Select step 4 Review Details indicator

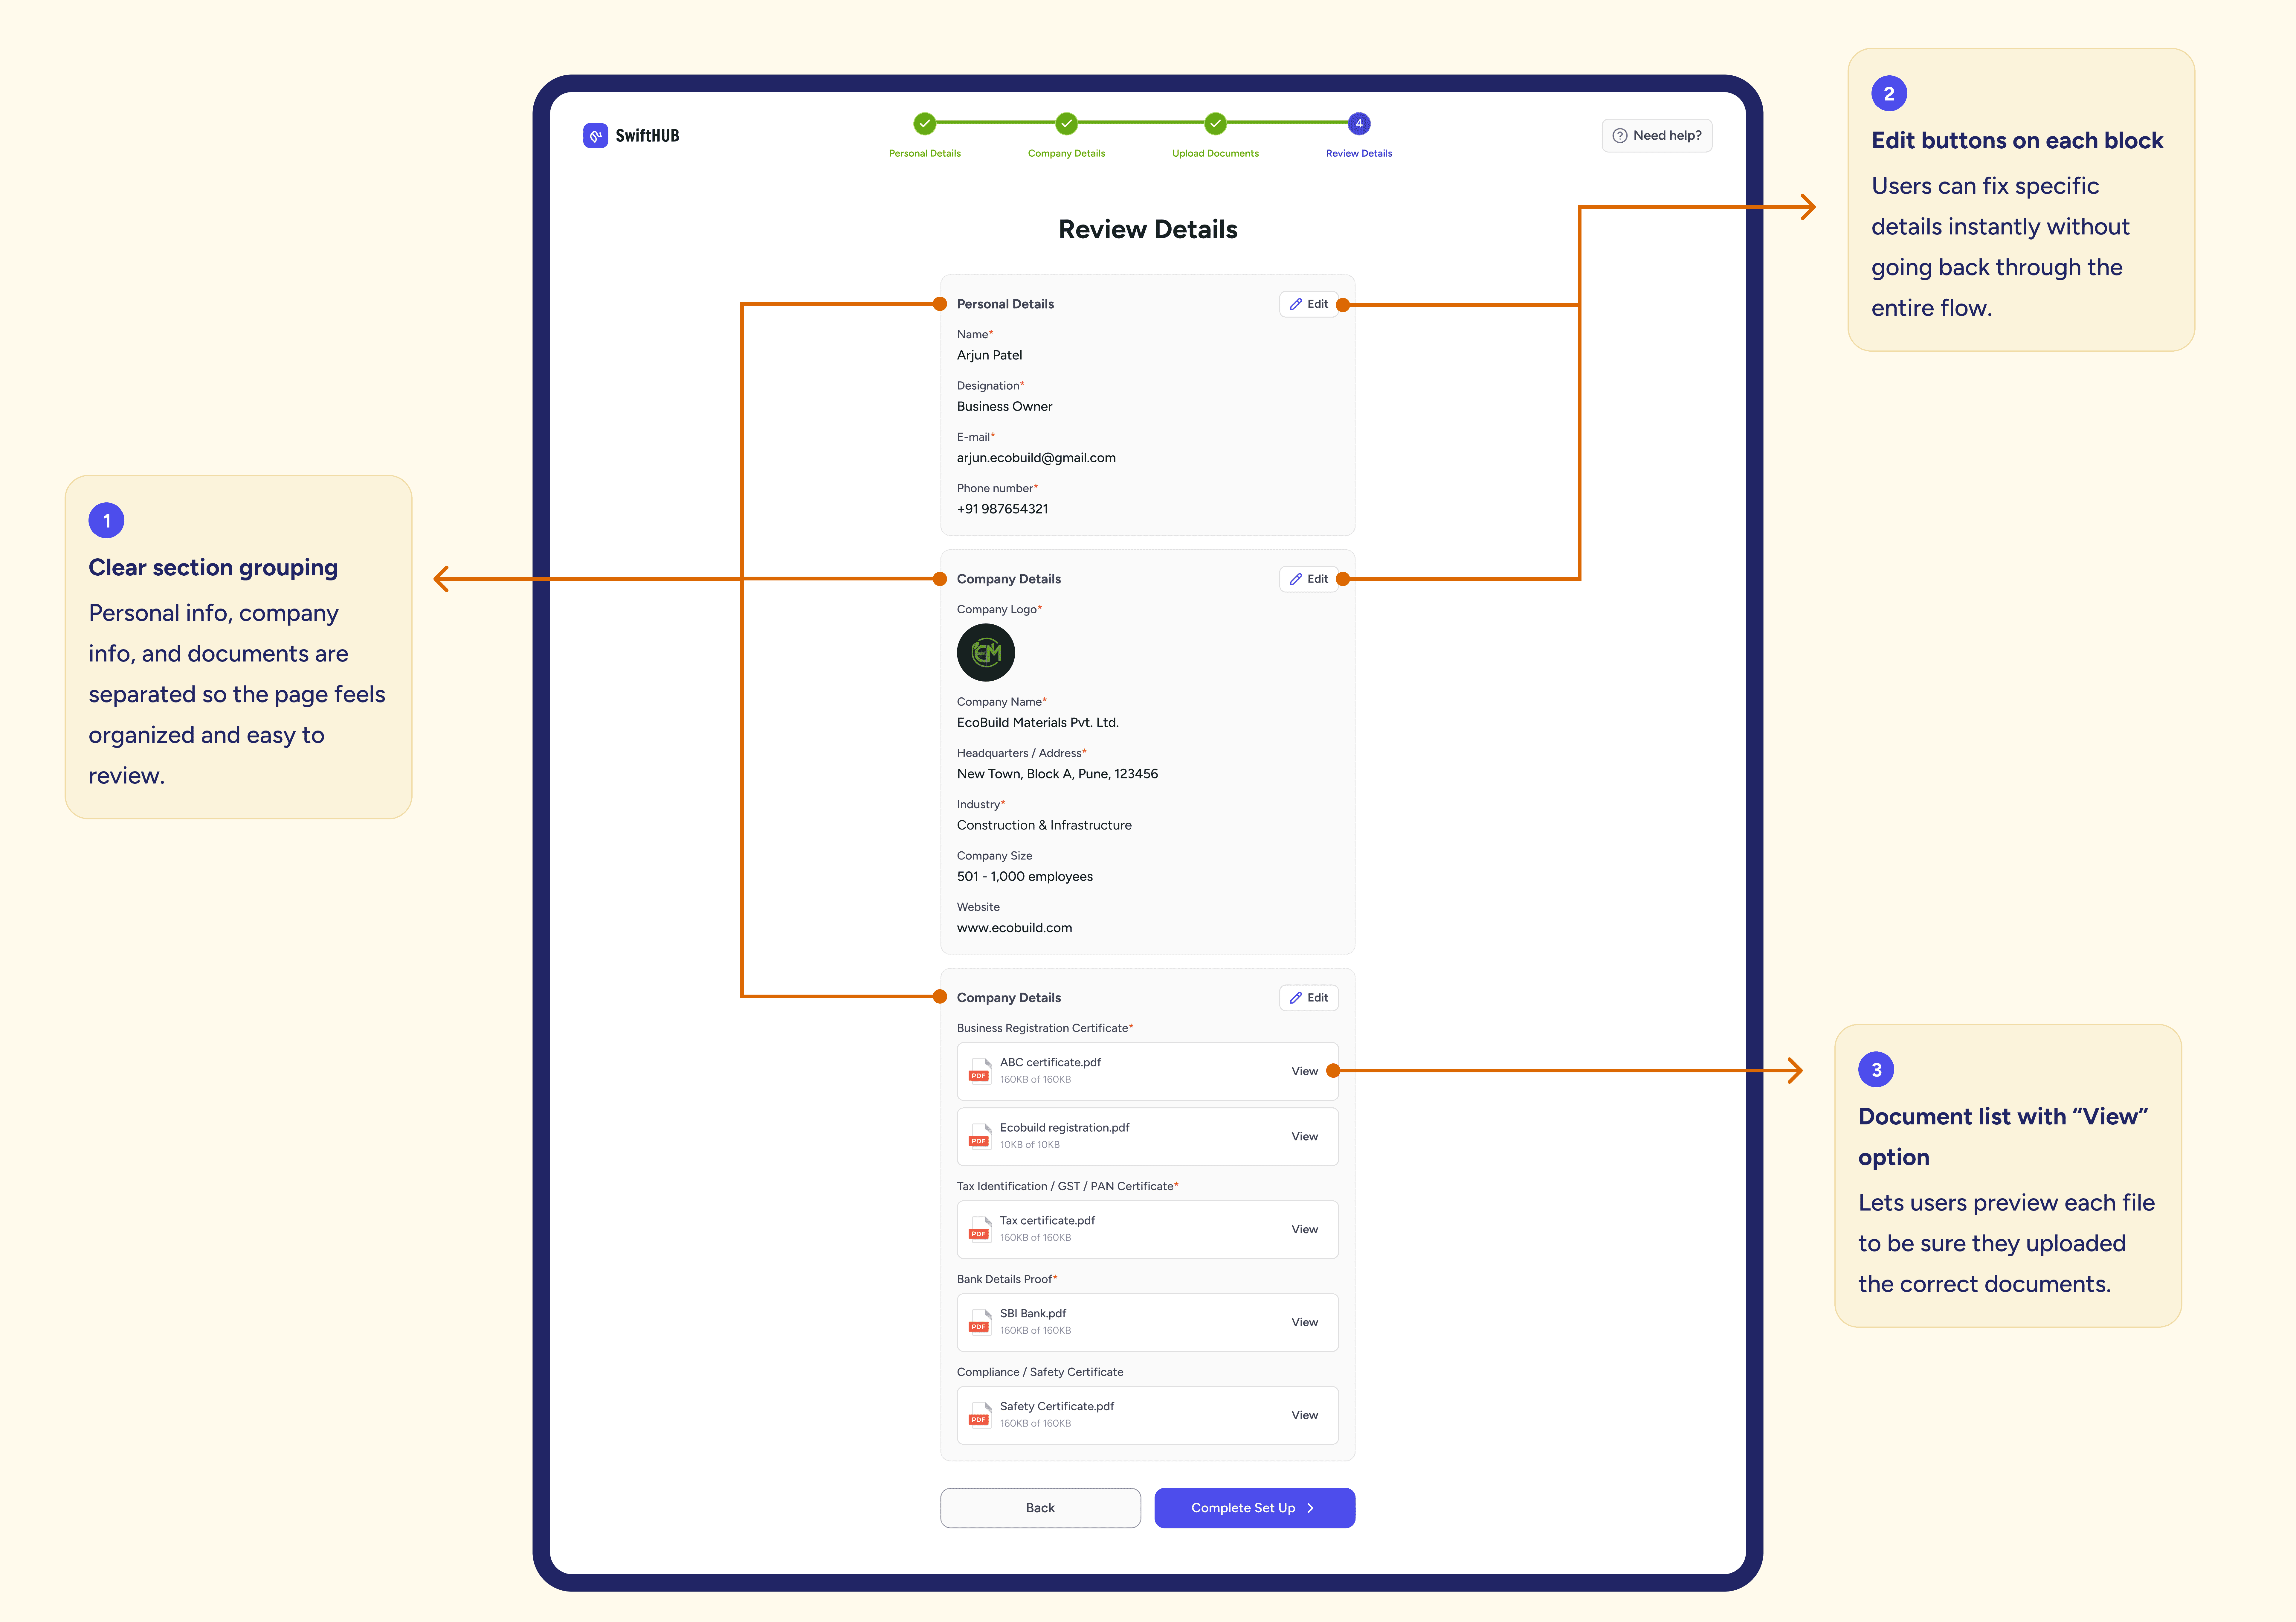point(1358,123)
